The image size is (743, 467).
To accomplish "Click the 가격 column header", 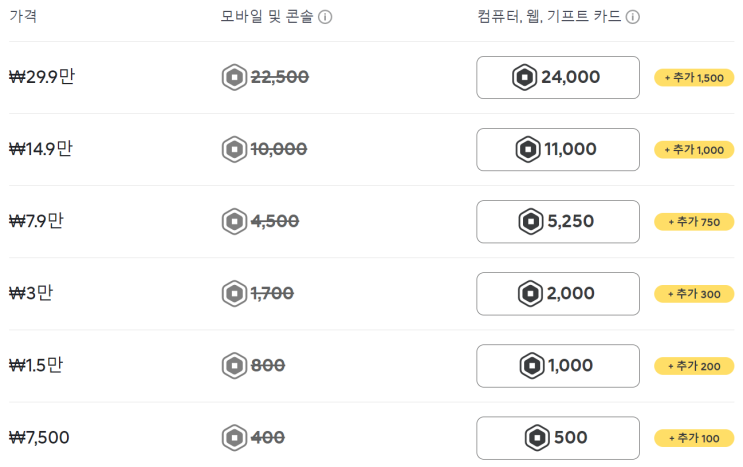I will pos(23,17).
